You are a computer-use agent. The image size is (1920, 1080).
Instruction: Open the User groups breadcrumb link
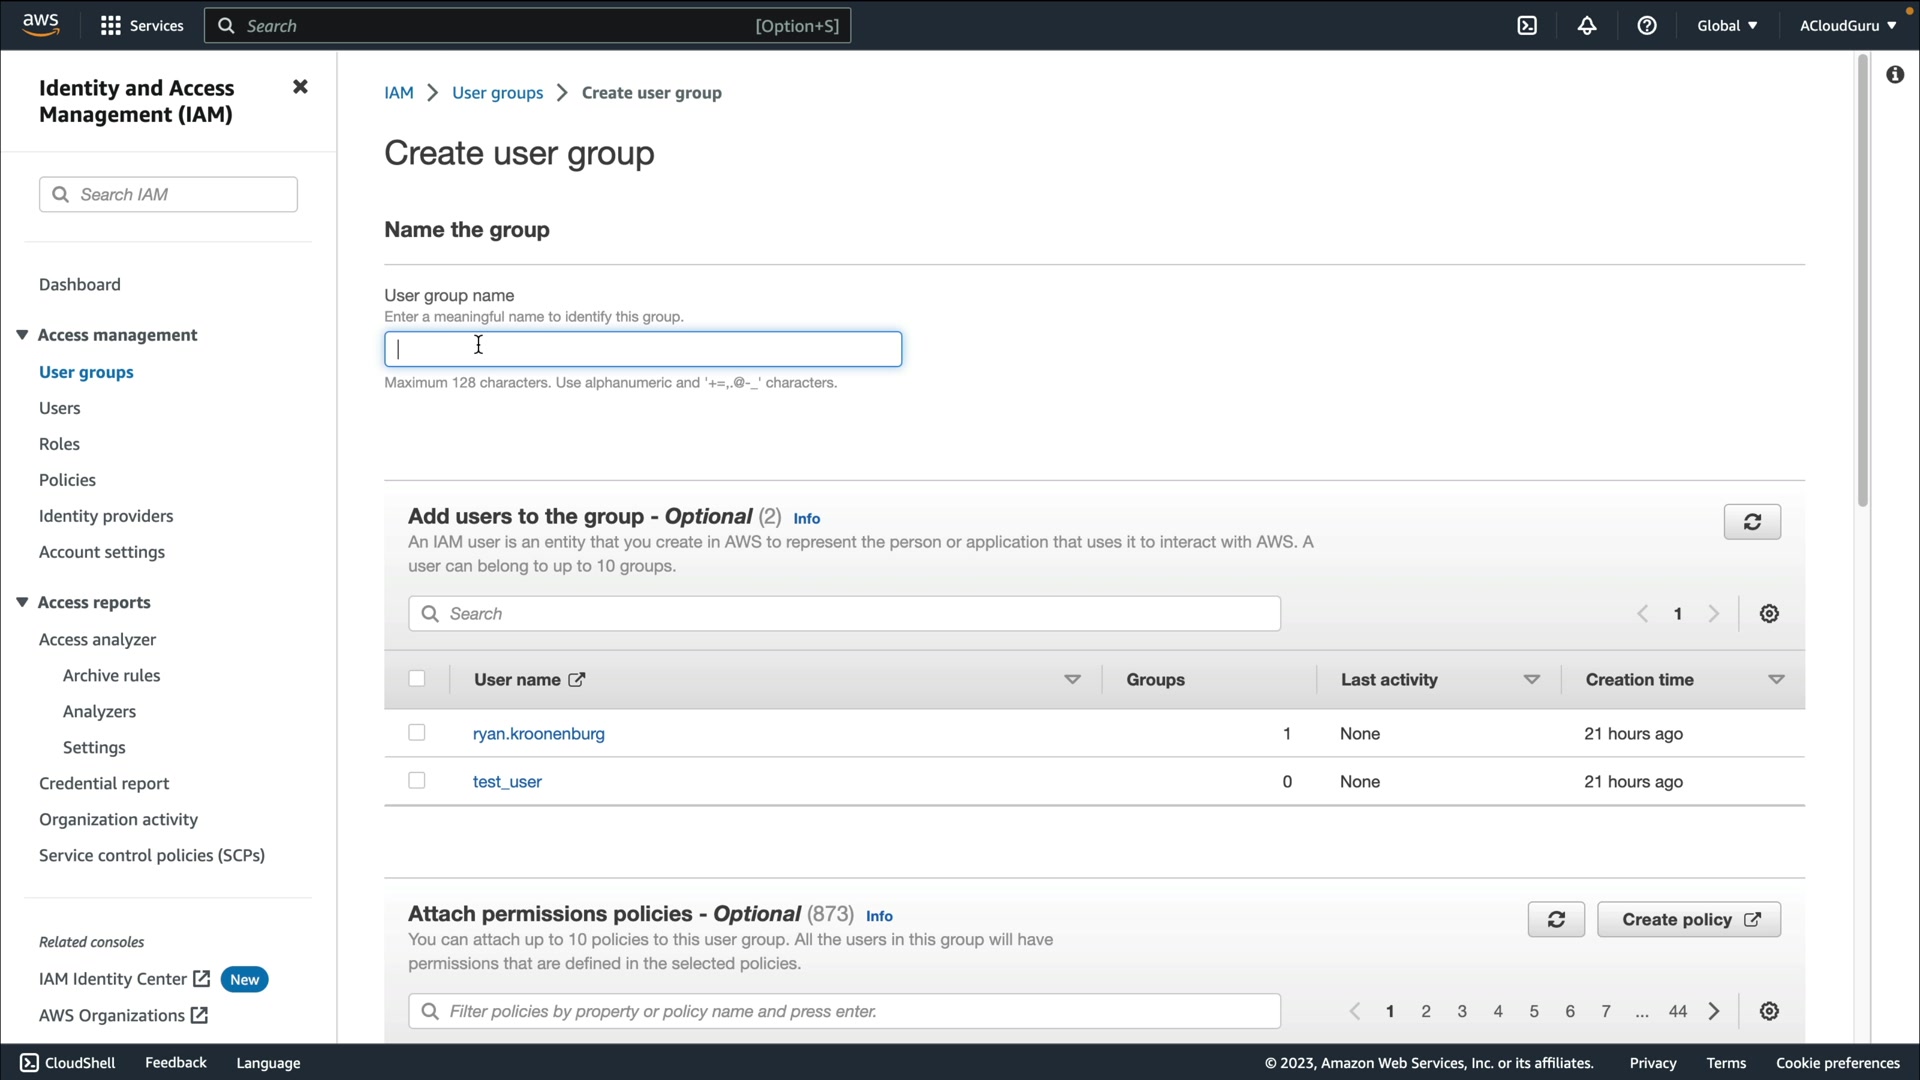pos(497,93)
